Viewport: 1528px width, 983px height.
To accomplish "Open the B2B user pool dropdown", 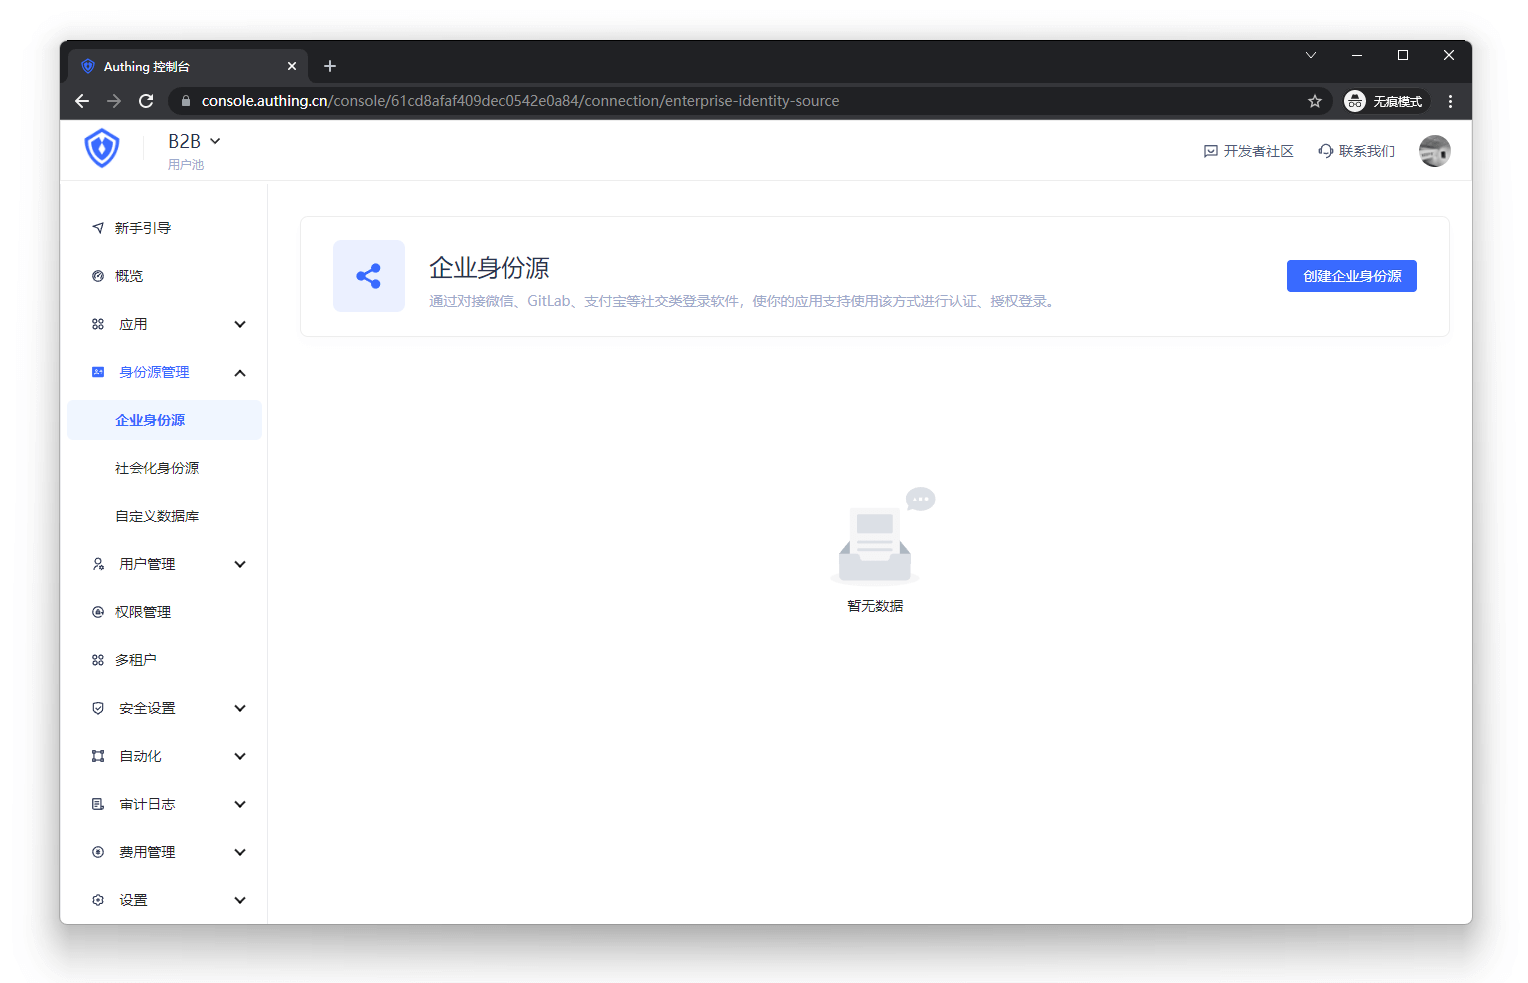I will [194, 142].
